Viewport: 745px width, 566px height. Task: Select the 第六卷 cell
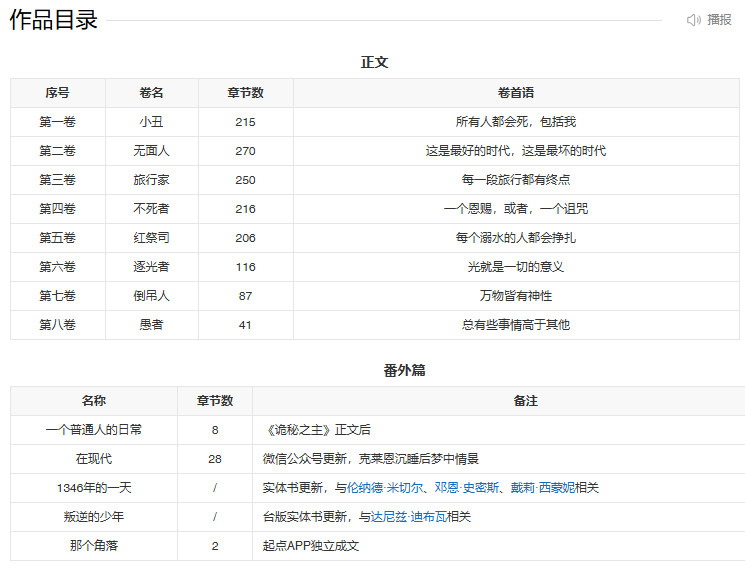click(57, 267)
